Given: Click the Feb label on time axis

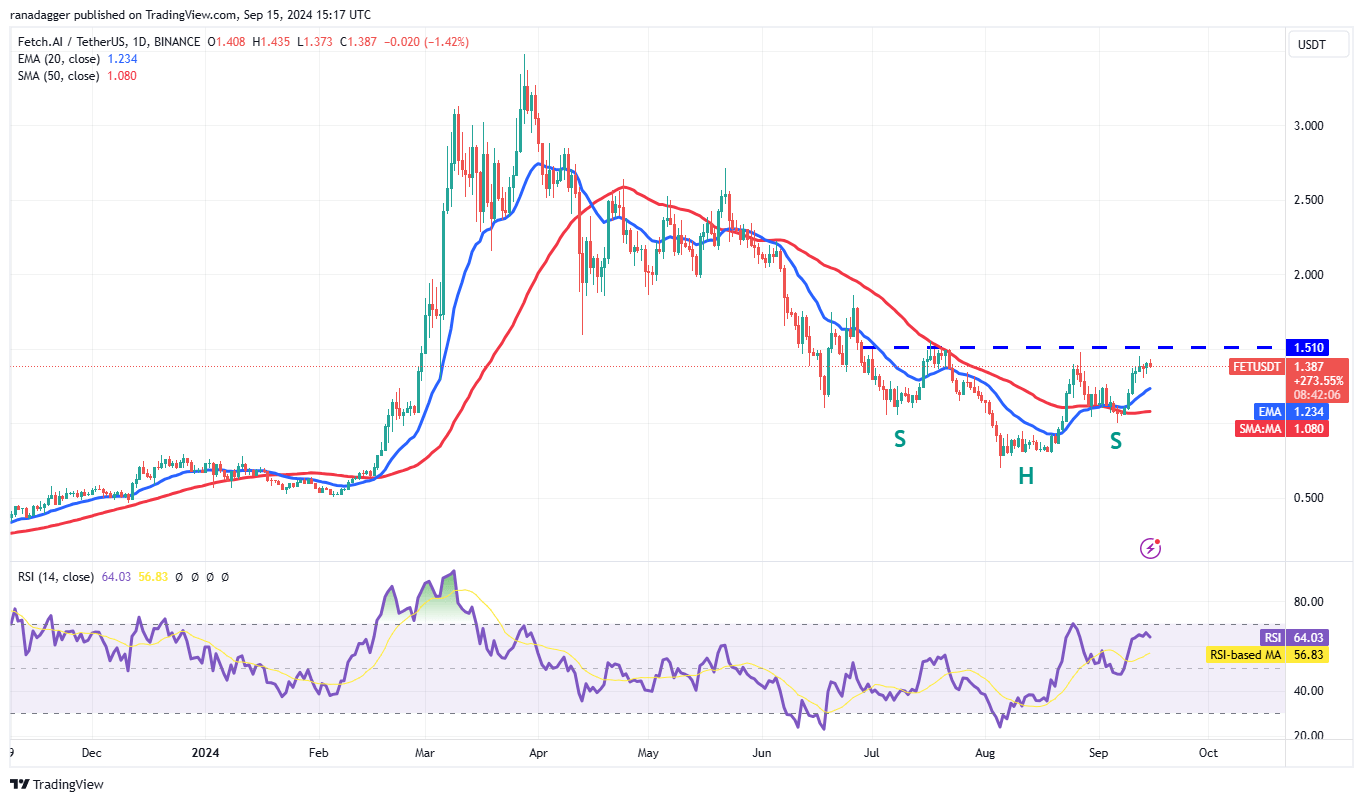Looking at the screenshot, I should pos(318,753).
